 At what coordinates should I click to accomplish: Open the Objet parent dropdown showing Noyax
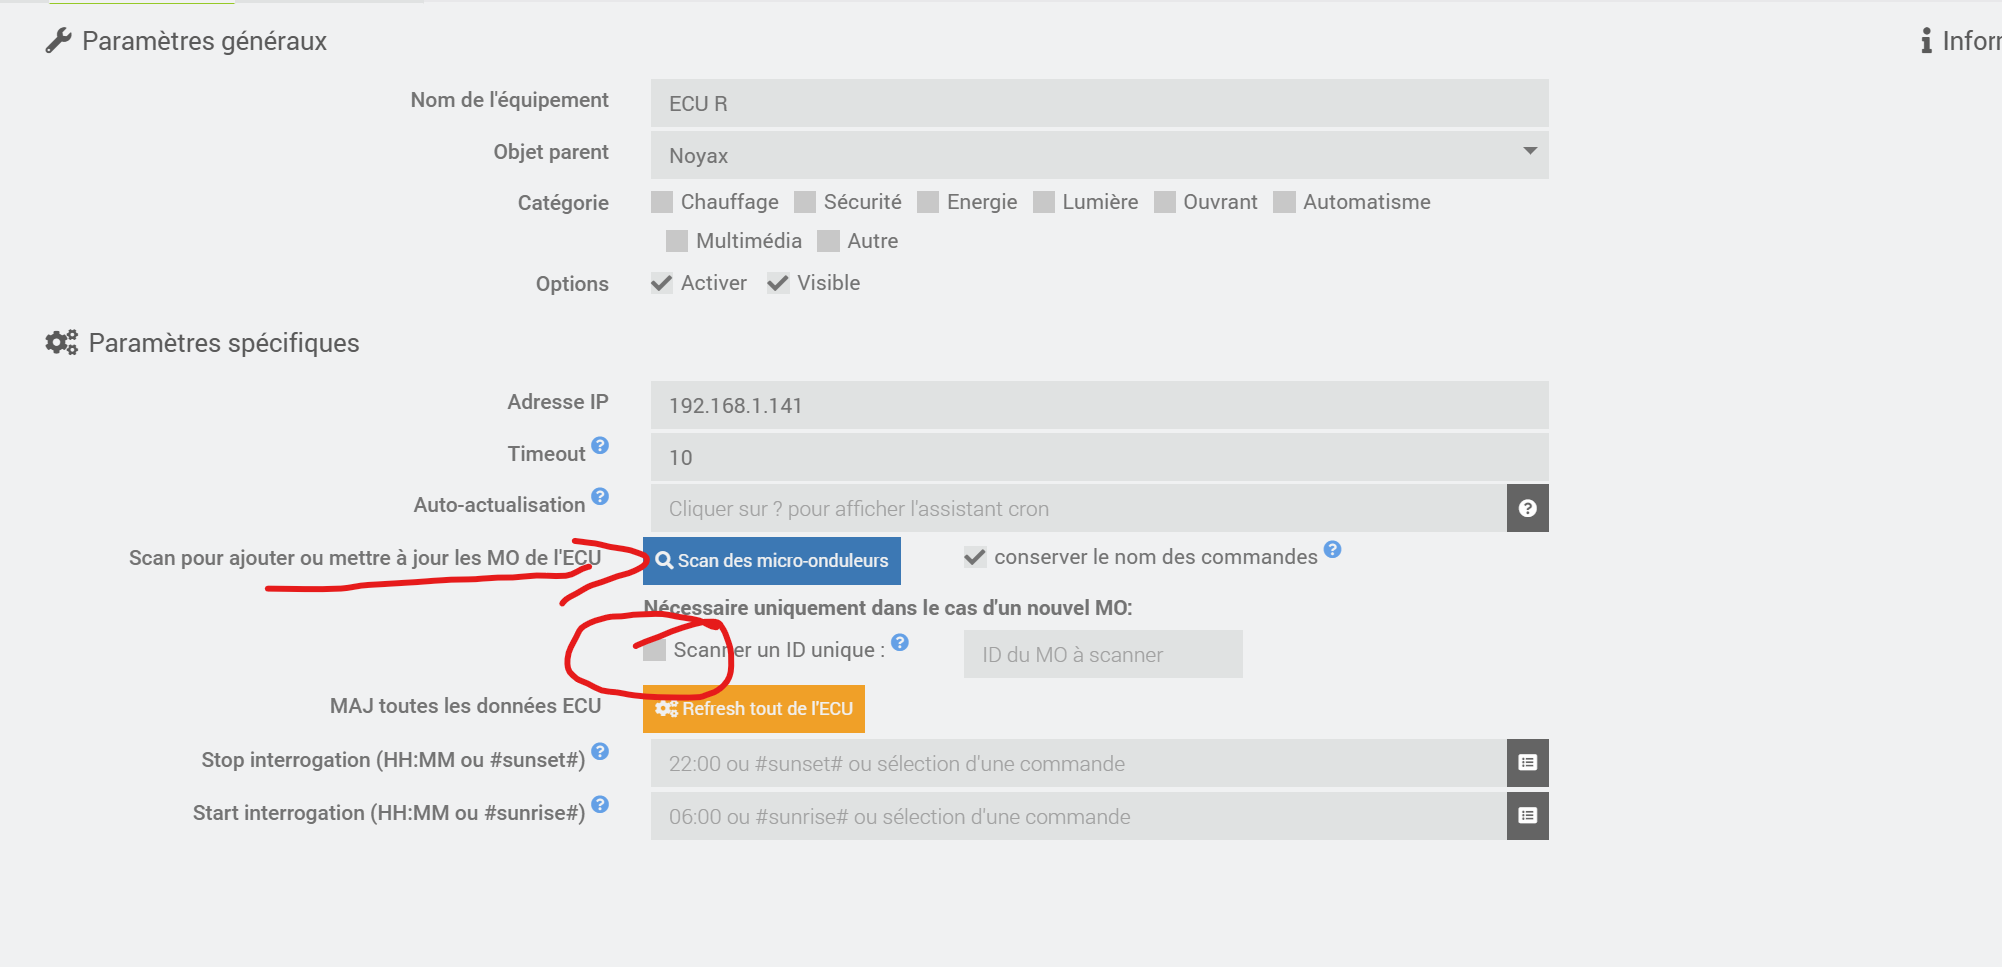click(x=1099, y=155)
